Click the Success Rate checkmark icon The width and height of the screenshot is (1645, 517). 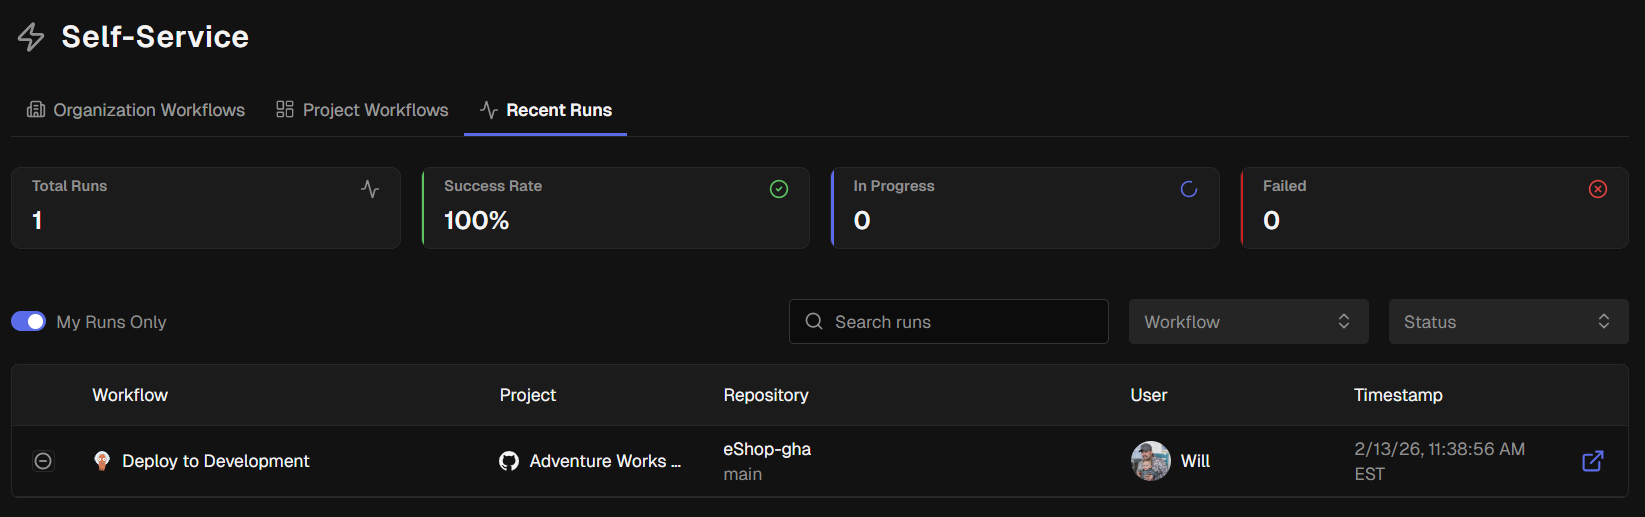[x=779, y=189]
